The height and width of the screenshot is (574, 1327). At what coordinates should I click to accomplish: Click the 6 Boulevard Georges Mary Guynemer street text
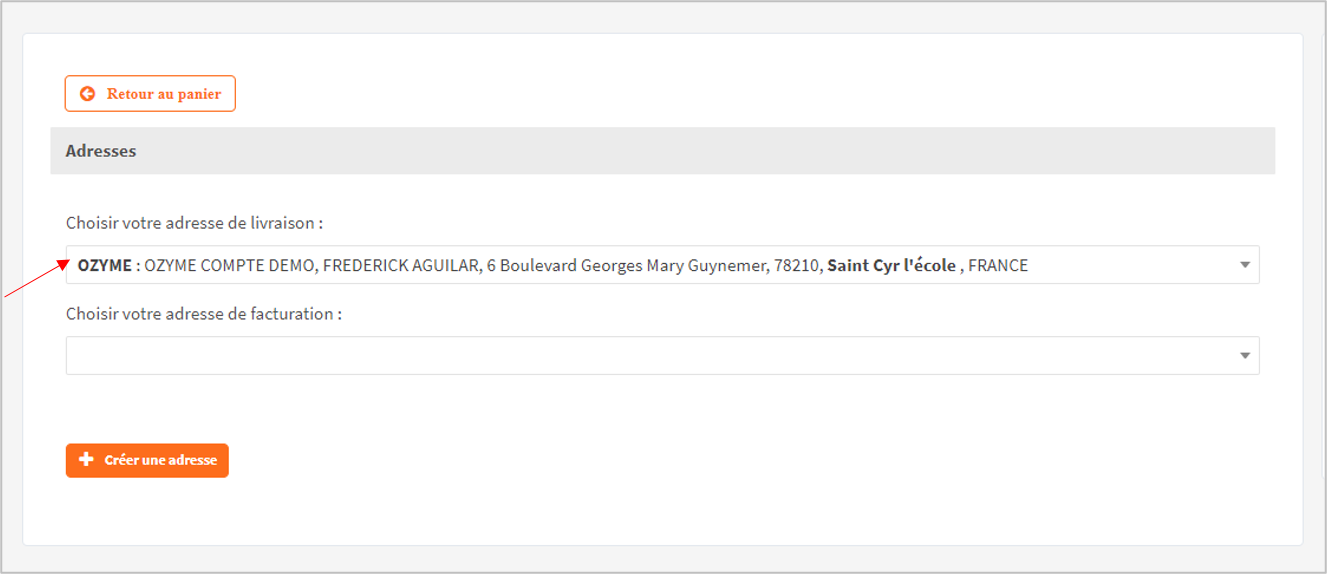point(627,265)
